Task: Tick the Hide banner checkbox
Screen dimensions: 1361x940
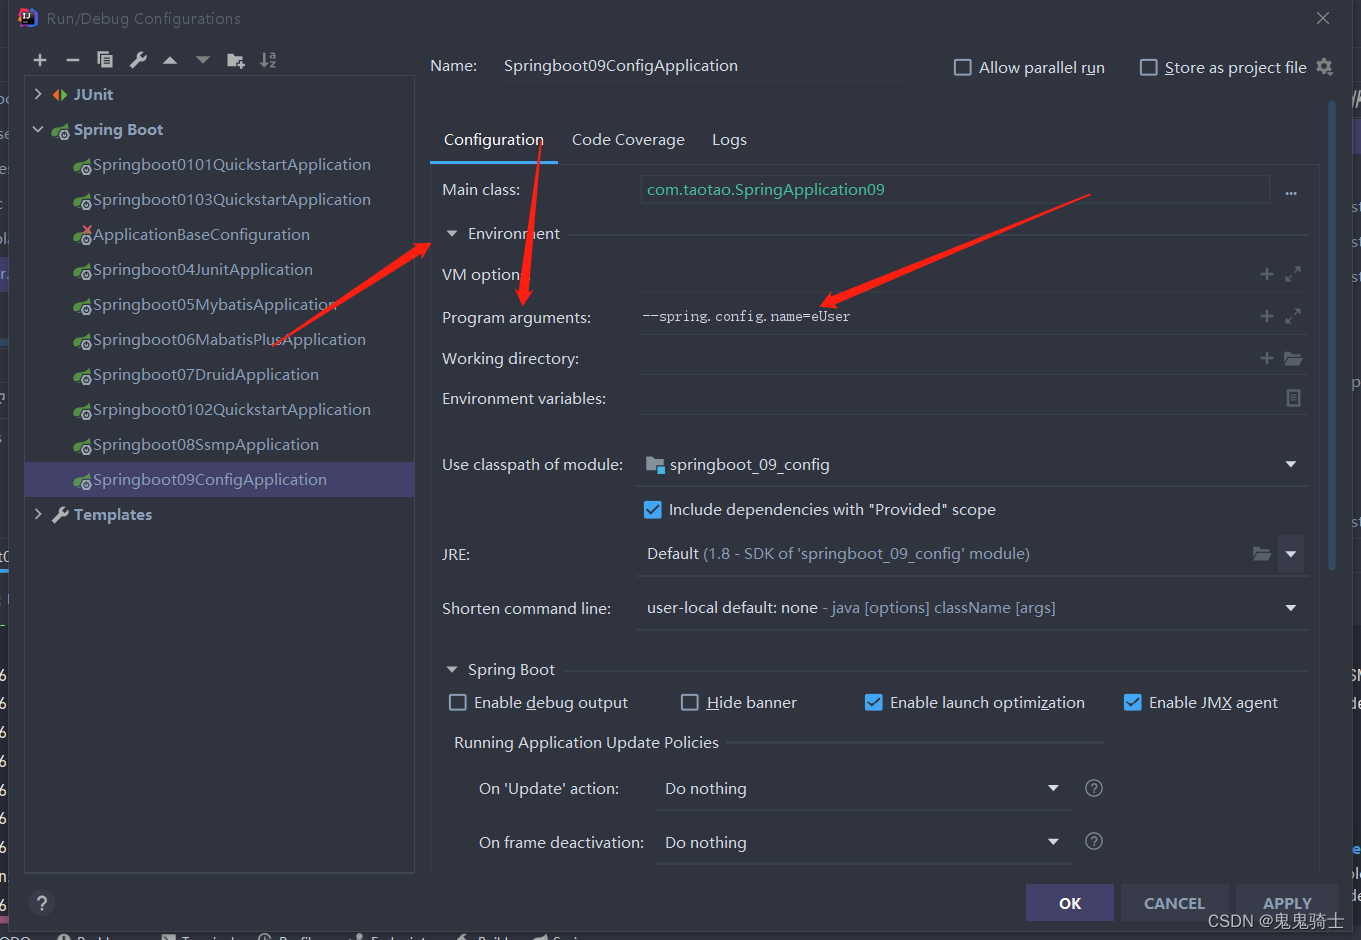Action: click(690, 703)
